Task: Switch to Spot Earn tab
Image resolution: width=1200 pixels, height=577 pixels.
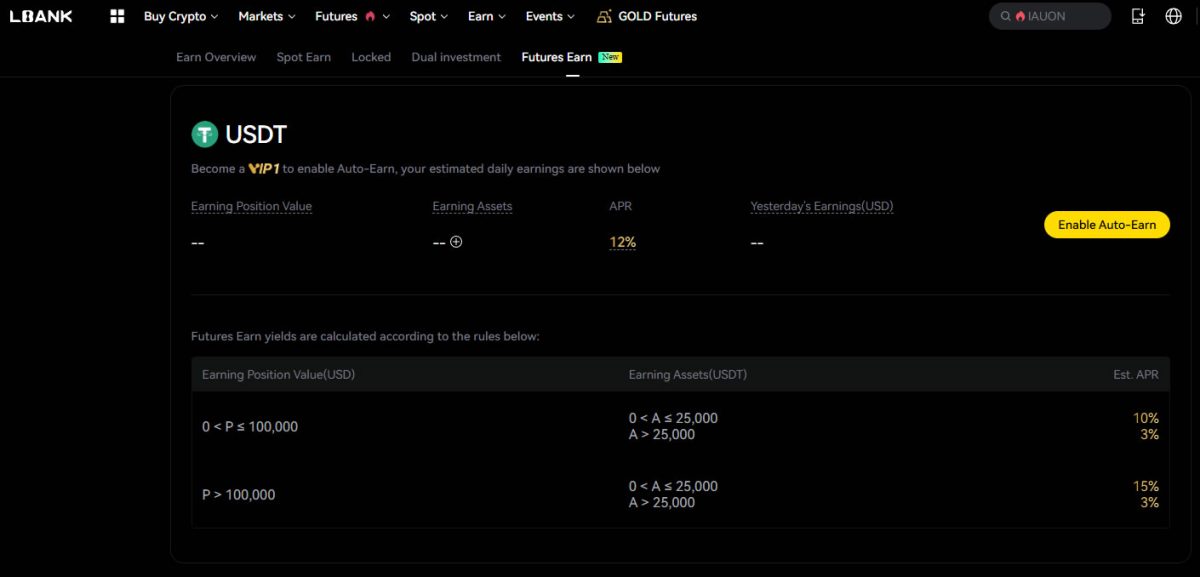Action: (304, 57)
